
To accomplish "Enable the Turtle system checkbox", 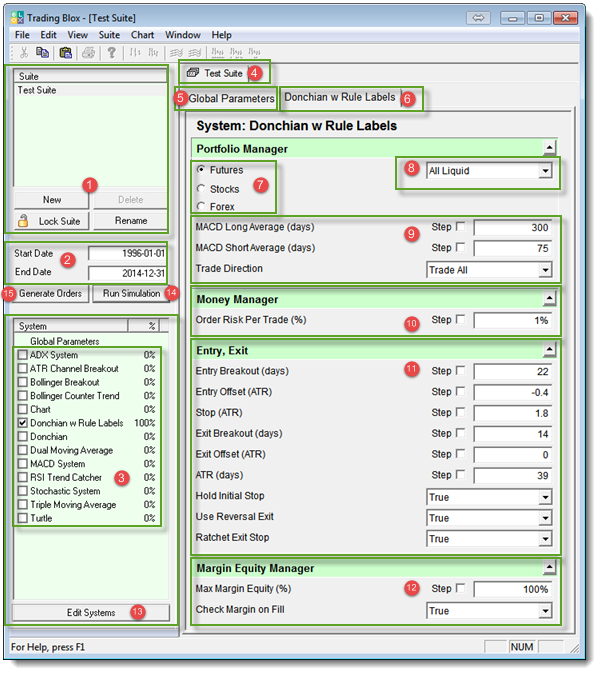I will pos(22,518).
